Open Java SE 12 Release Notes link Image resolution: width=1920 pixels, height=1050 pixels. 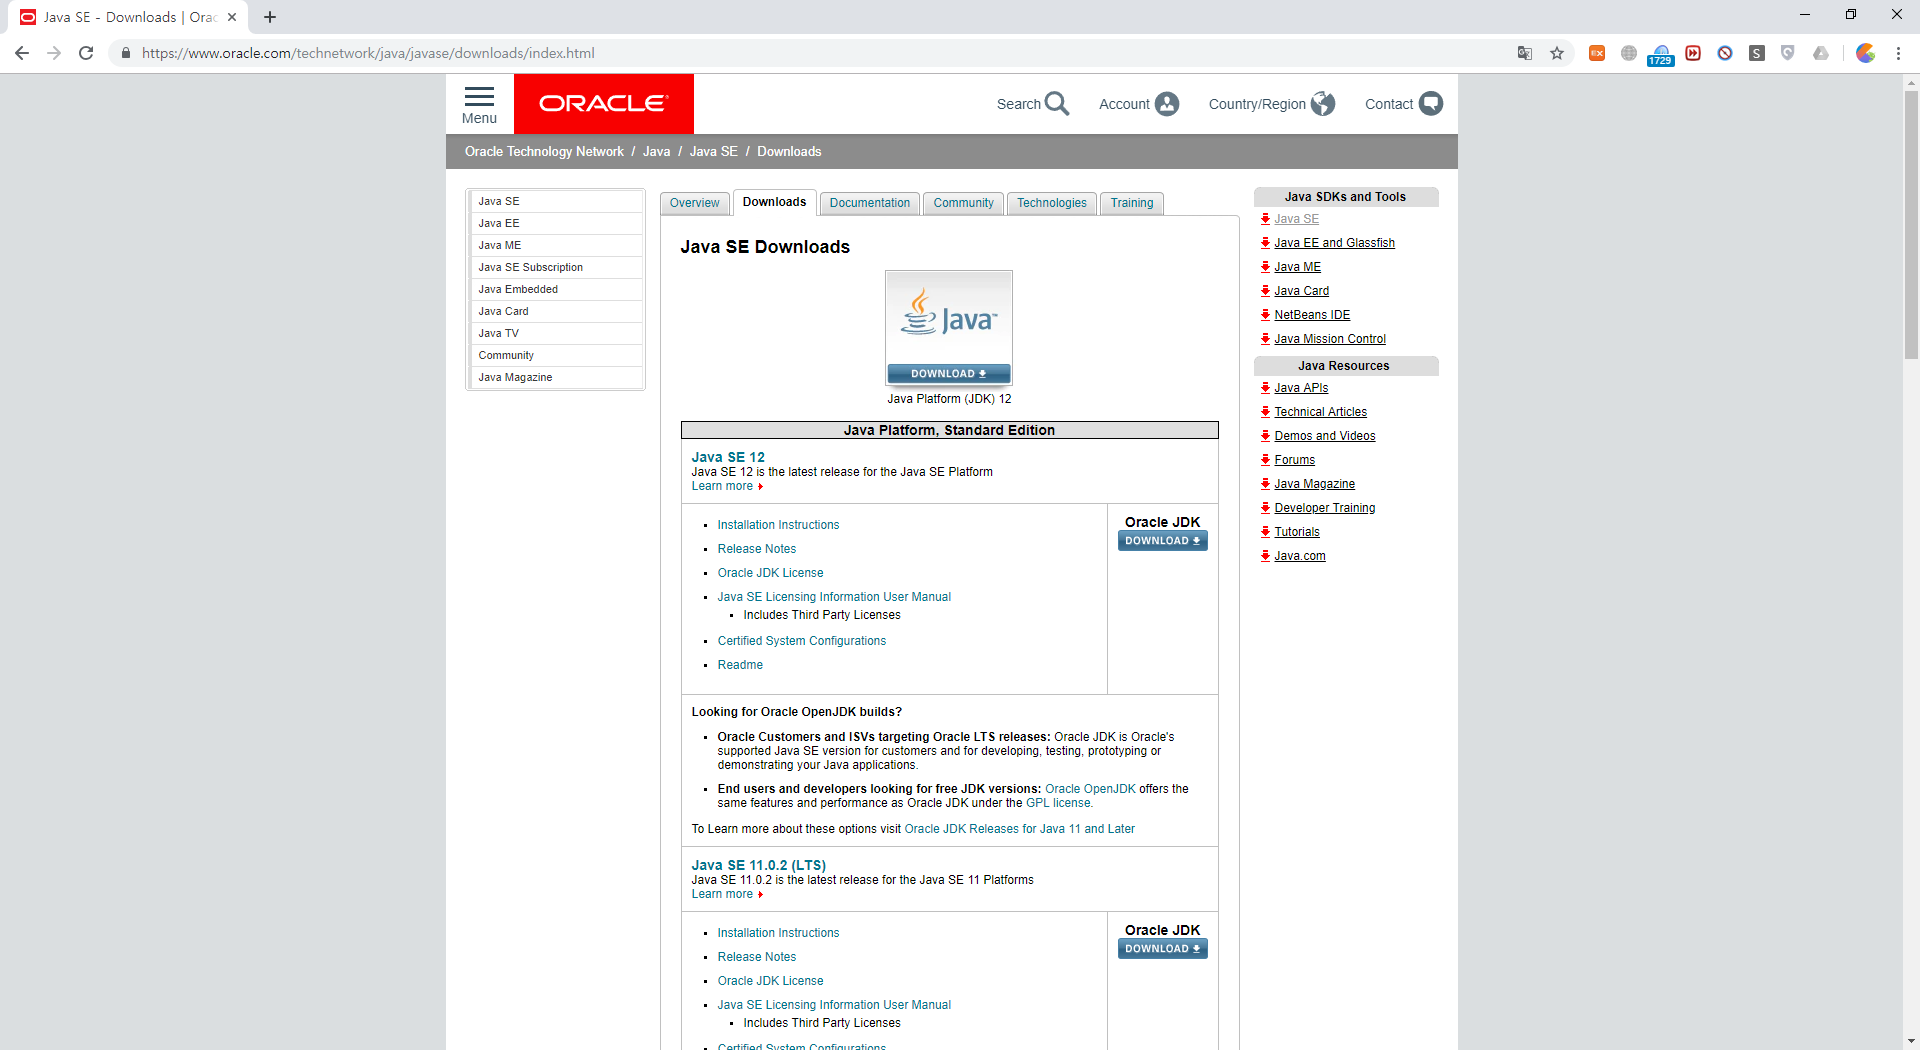pyautogui.click(x=757, y=549)
